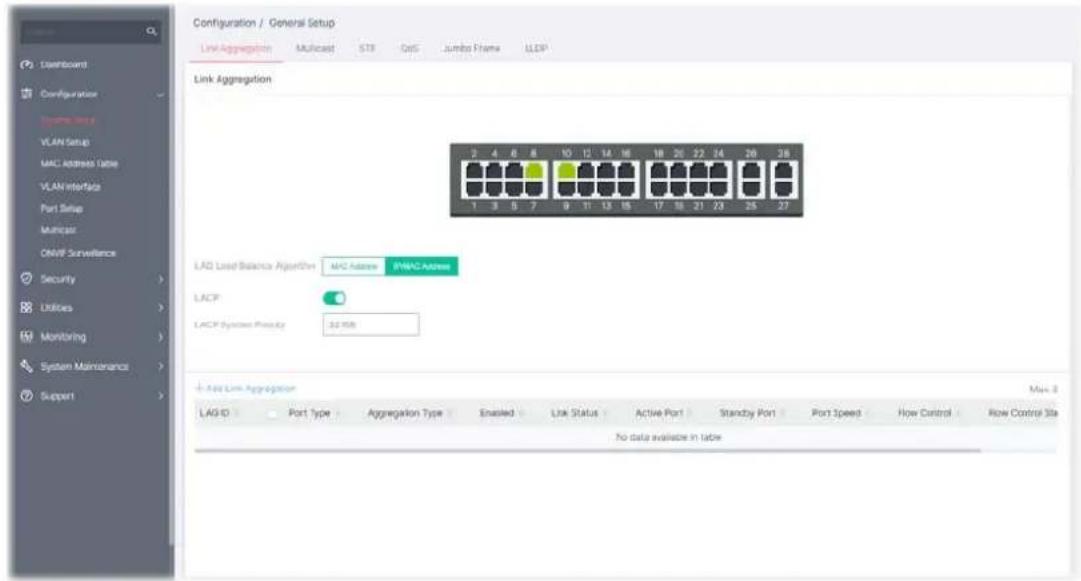Click the Dashboard label in sidebar
This screenshot has height=581, width=1081.
click(63, 65)
